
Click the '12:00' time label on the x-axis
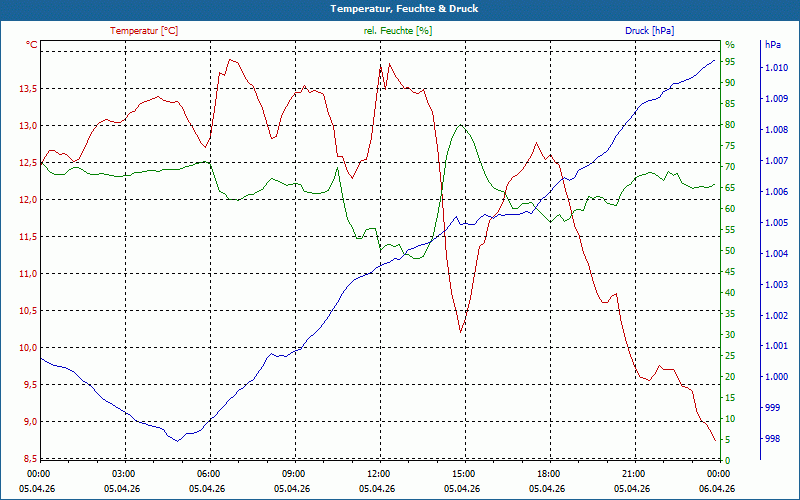click(x=378, y=474)
